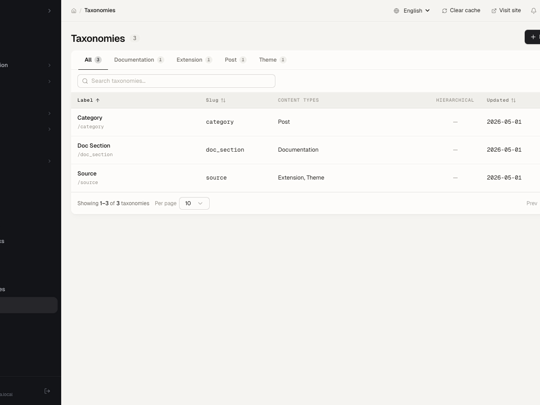Open the Doc Section taxonomy
The image size is (540, 405).
coord(94,146)
